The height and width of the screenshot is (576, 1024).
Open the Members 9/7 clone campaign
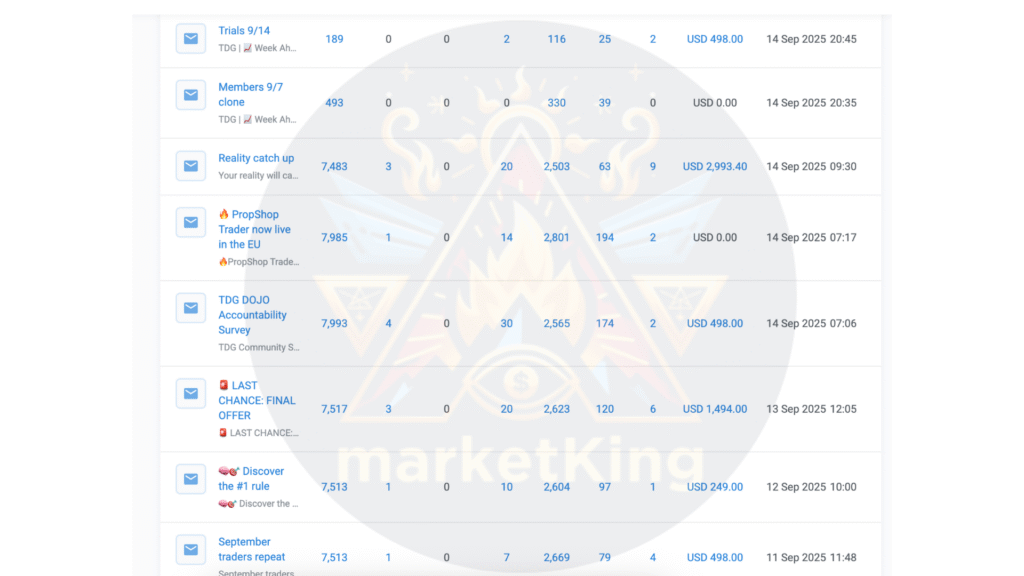coord(250,94)
